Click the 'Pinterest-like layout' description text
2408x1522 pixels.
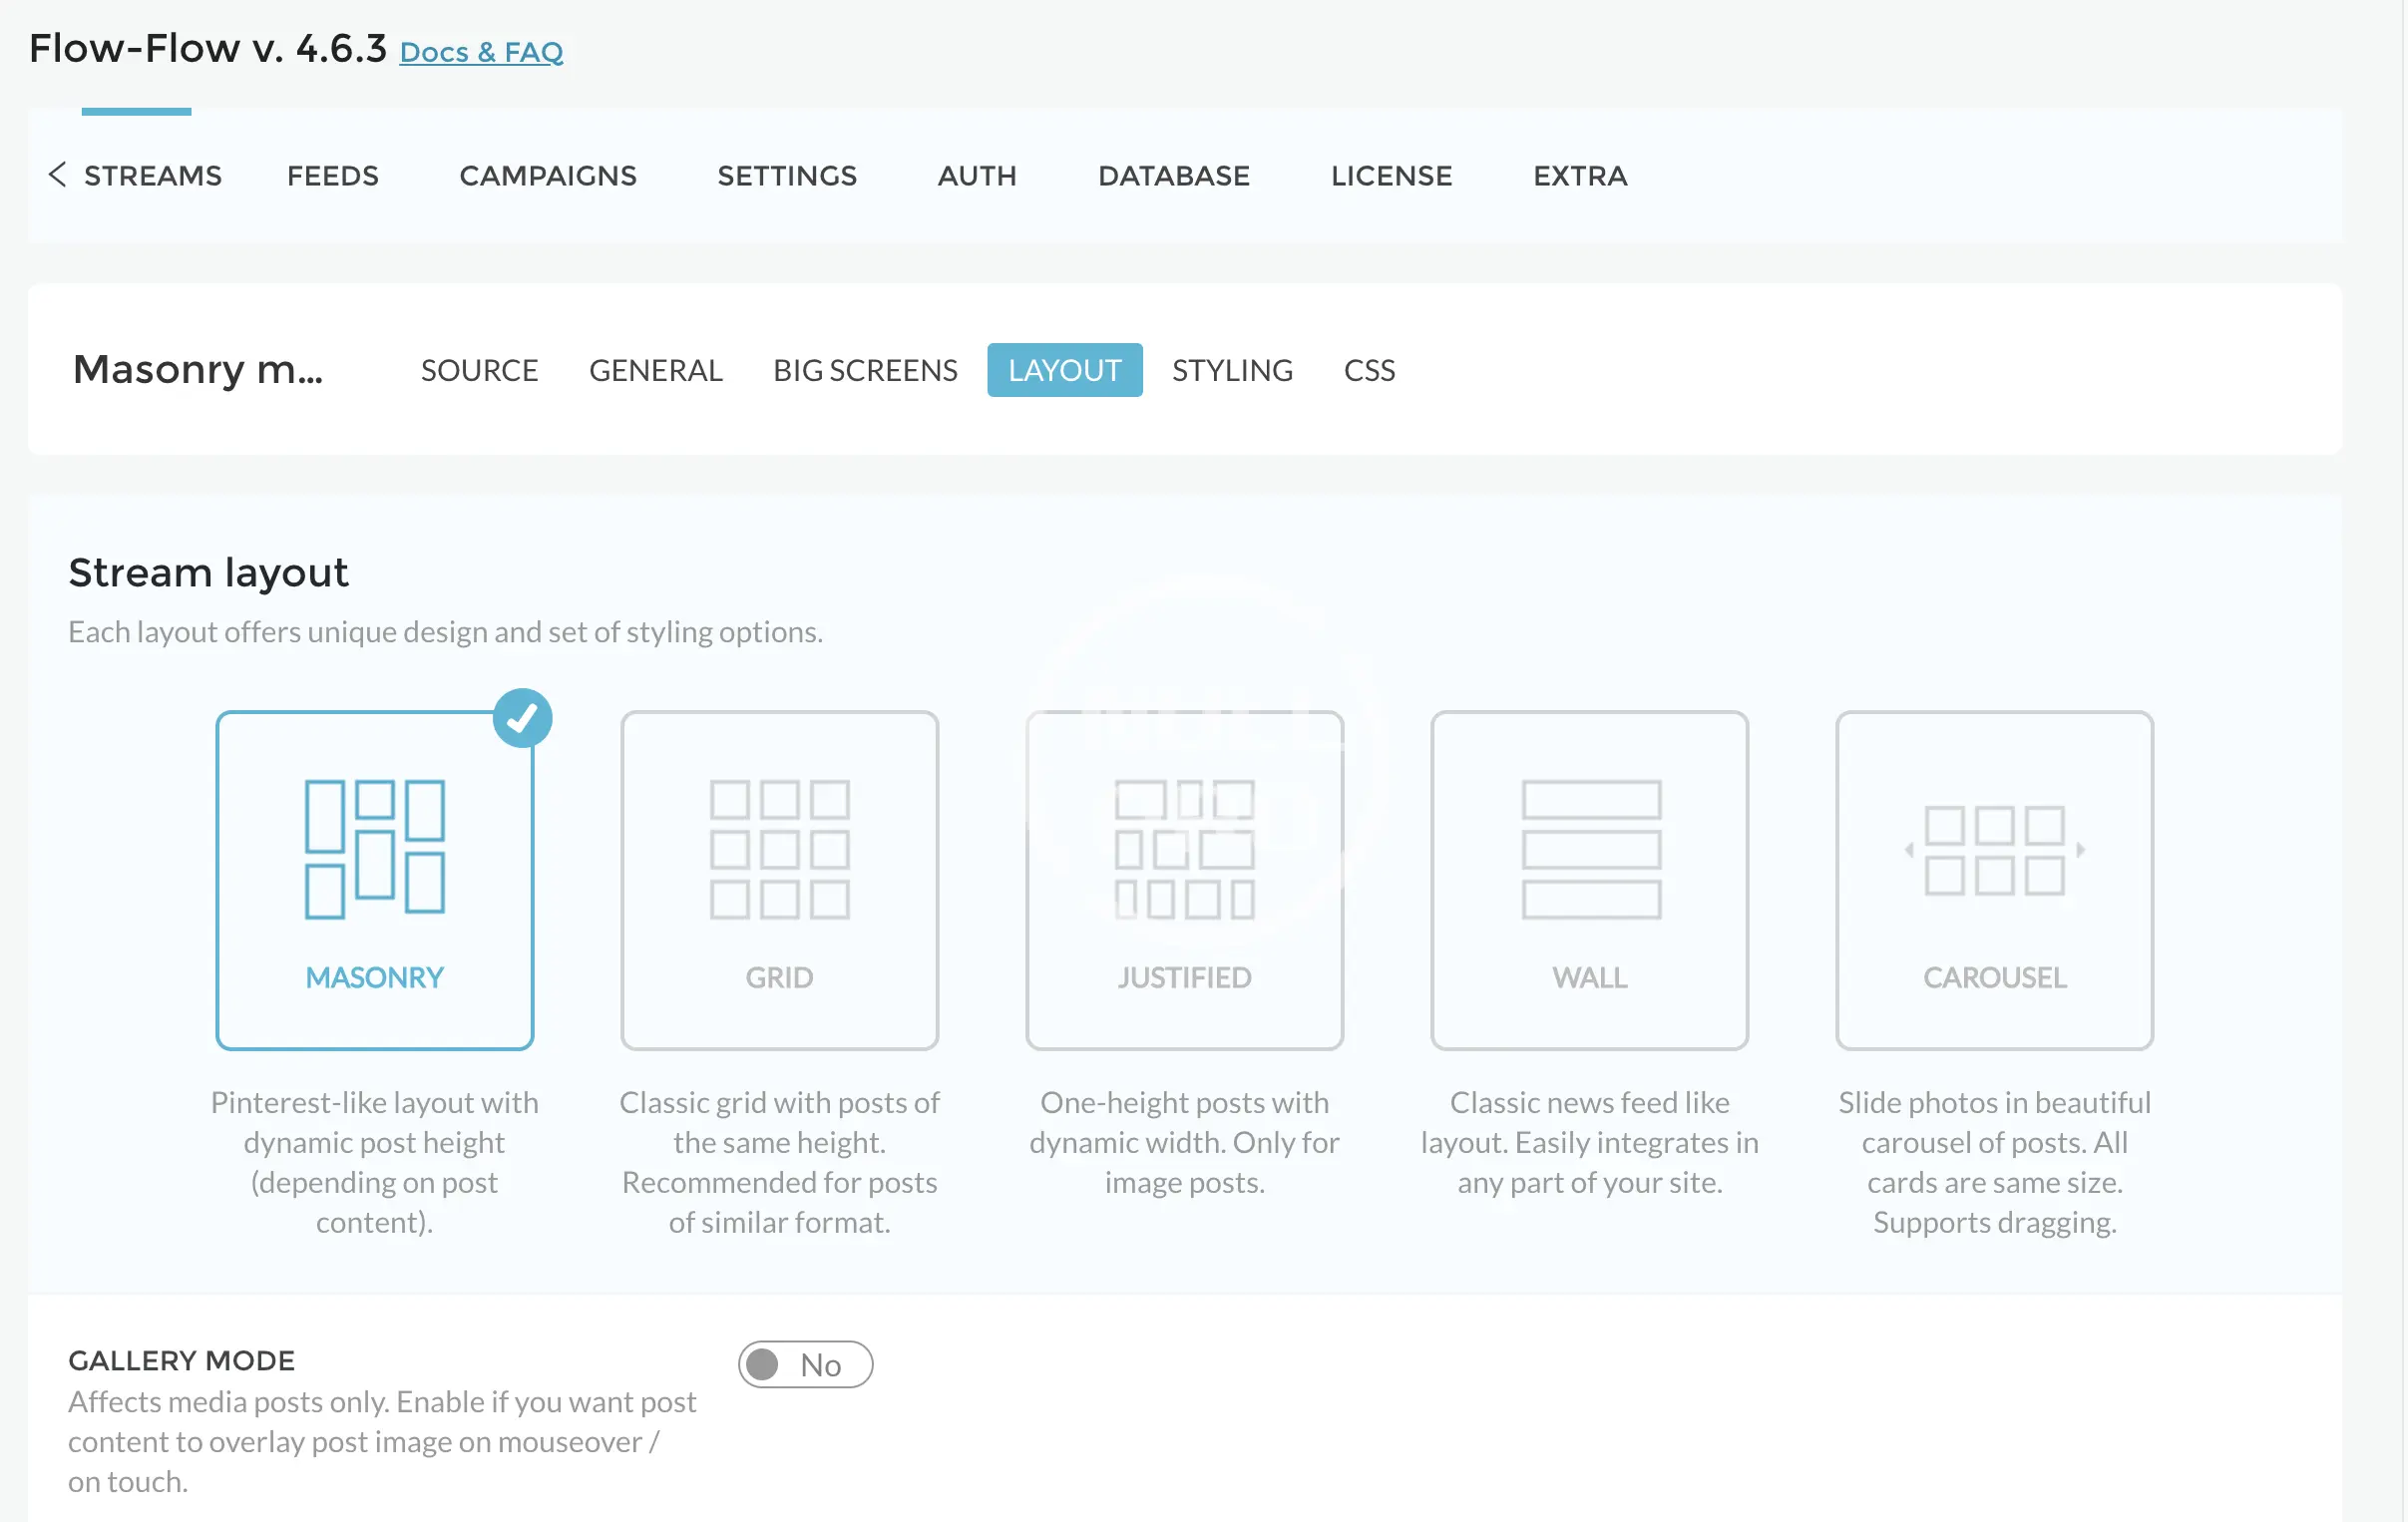coord(375,1162)
